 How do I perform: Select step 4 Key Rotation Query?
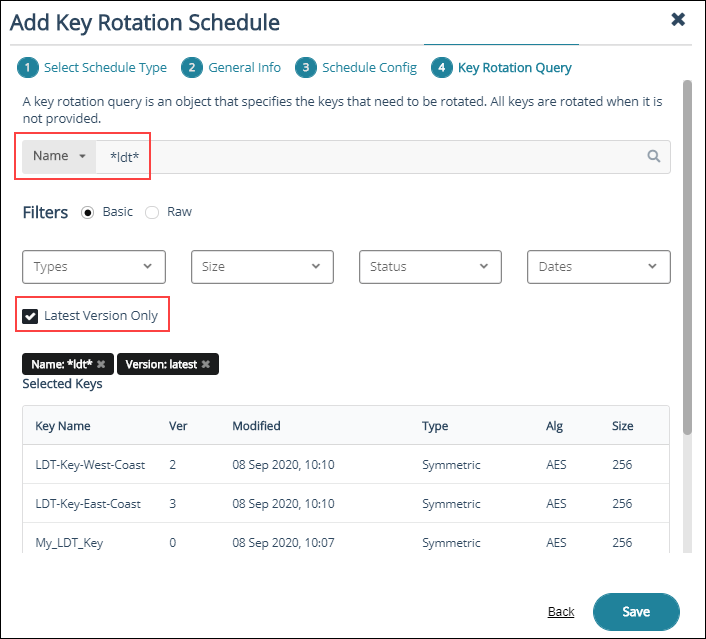pyautogui.click(x=502, y=68)
